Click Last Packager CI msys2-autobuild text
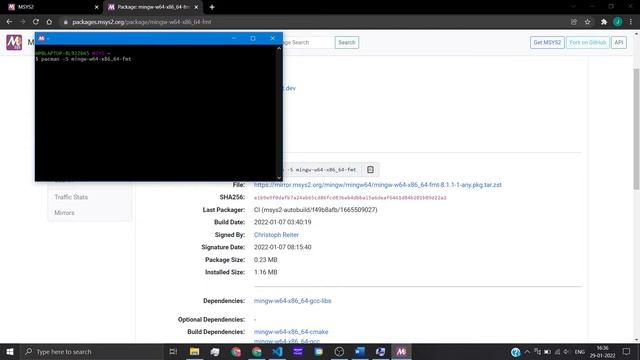 [316, 210]
